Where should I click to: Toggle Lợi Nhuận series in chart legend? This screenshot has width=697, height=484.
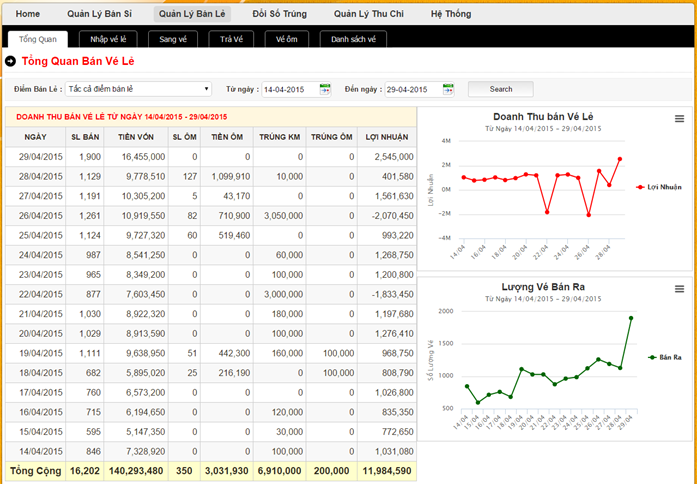(655, 186)
